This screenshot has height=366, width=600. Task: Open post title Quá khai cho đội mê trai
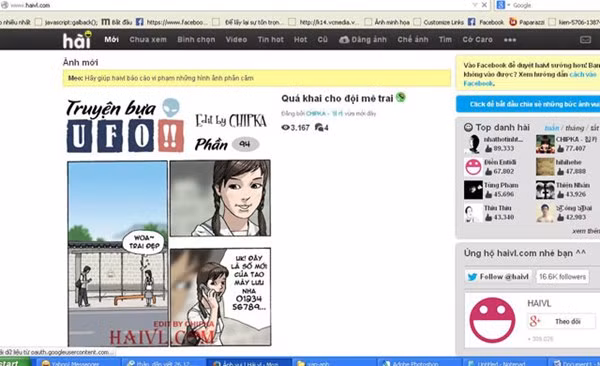pos(337,98)
